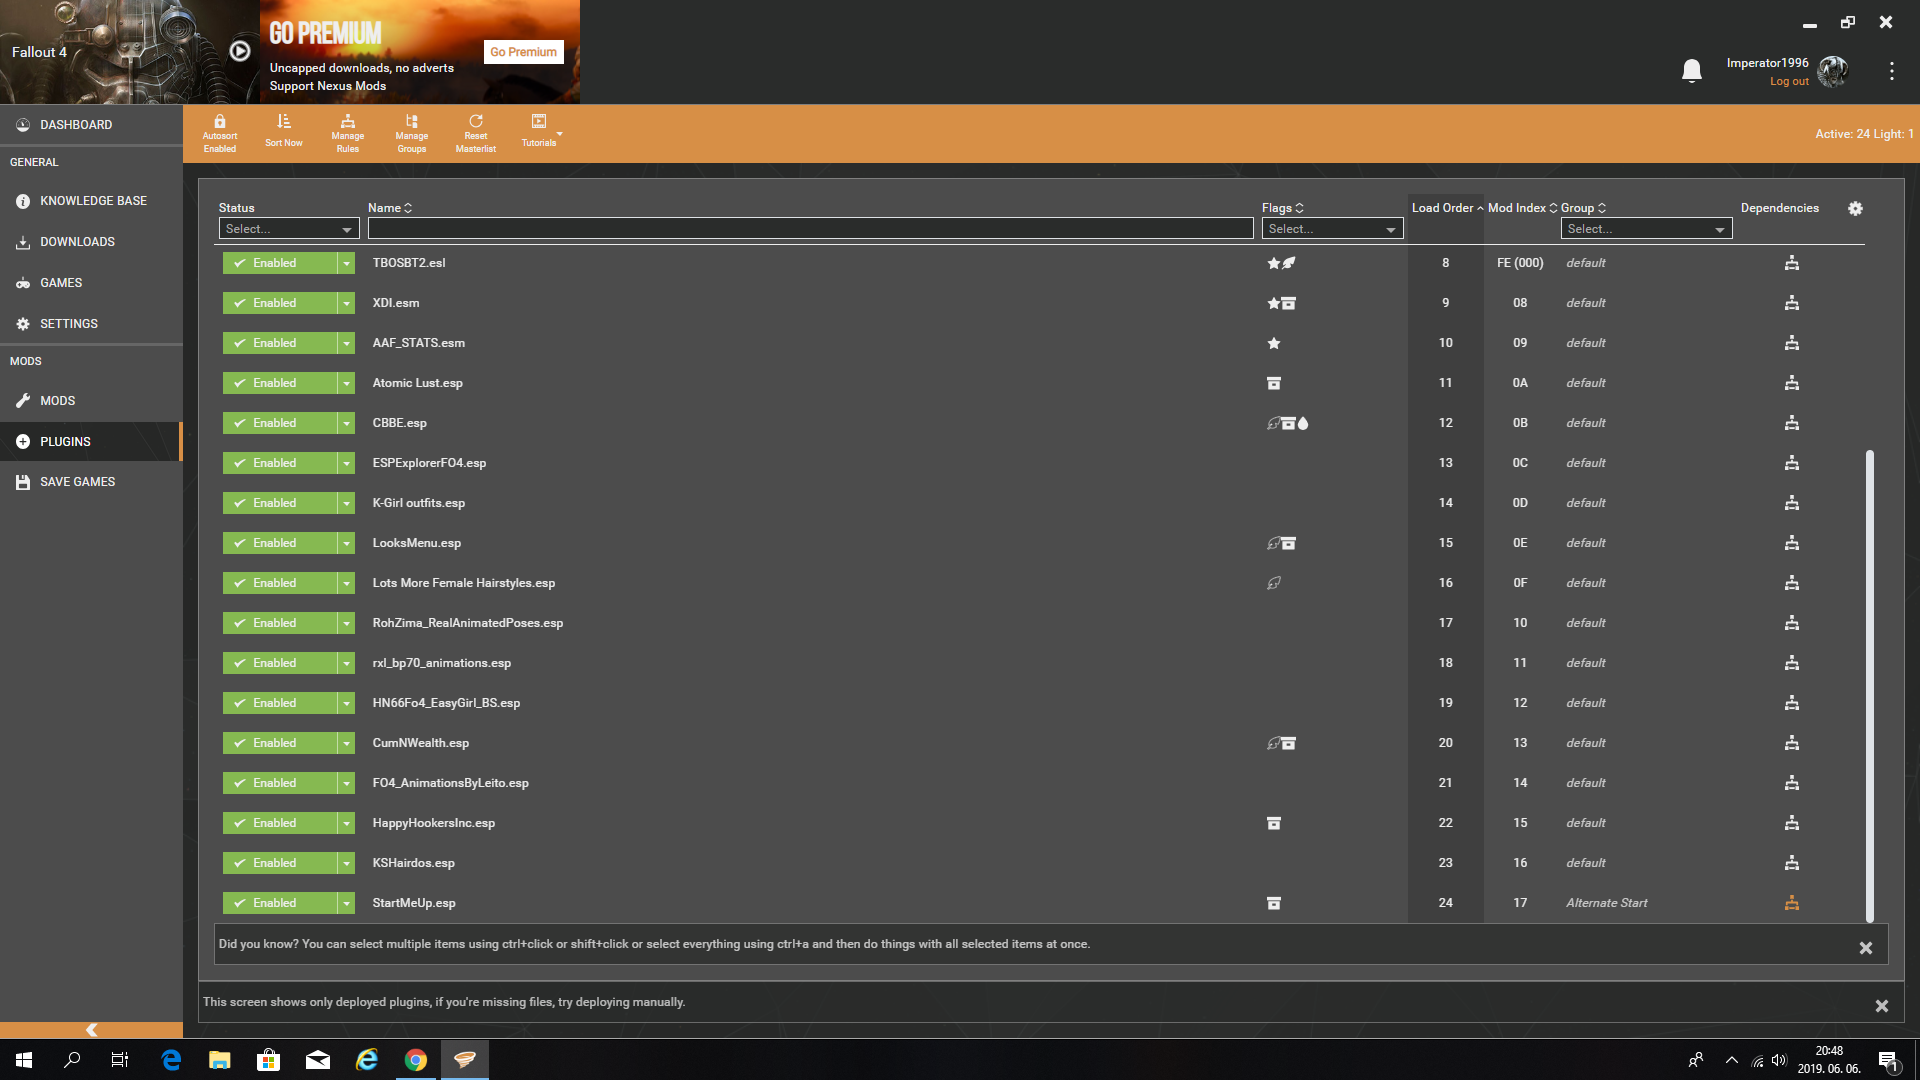Click the play icon on Fallout 4 banner
The width and height of the screenshot is (1920, 1080).
tap(240, 51)
